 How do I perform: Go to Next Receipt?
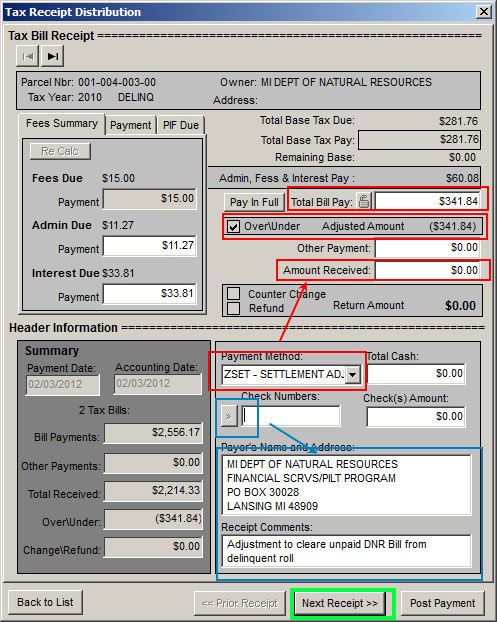click(340, 603)
